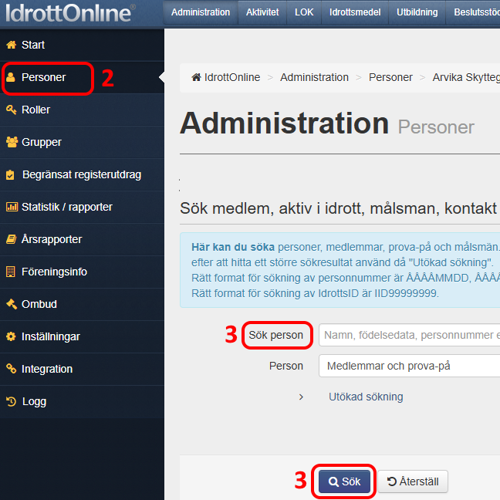This screenshot has width=500, height=500.
Task: Click the Sök person name input field
Action: [409, 335]
